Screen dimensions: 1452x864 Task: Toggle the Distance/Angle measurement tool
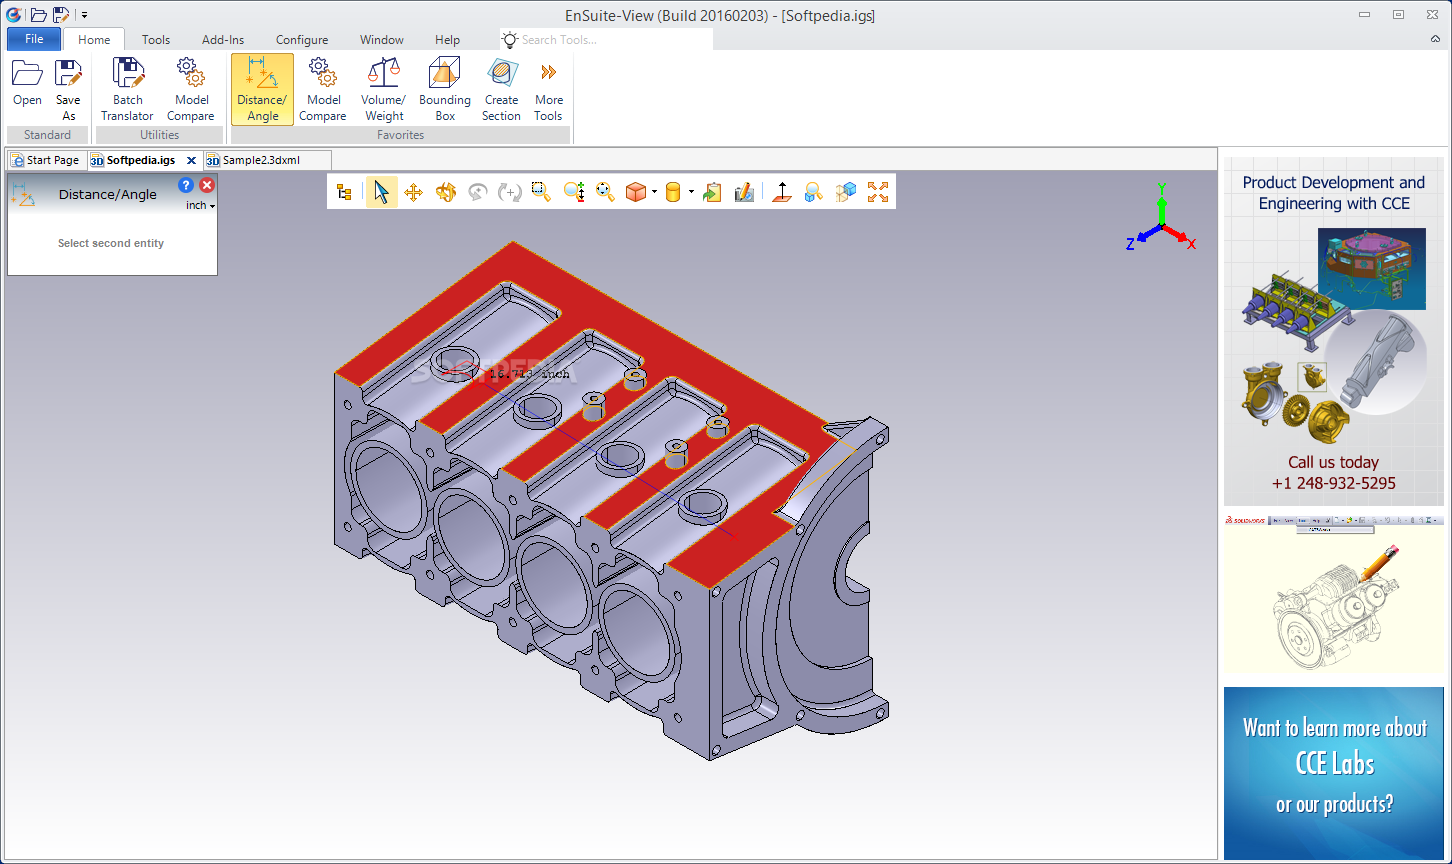(x=262, y=89)
